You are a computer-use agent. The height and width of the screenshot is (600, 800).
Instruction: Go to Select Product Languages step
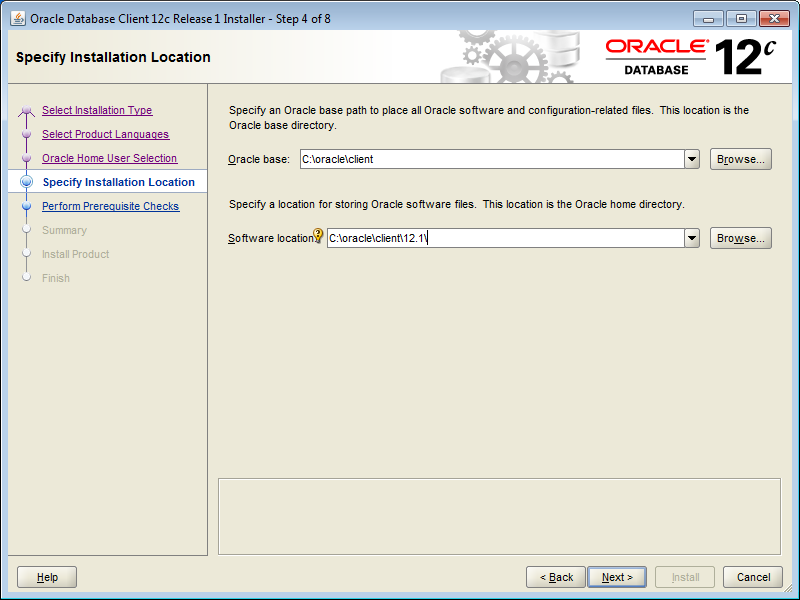106,134
